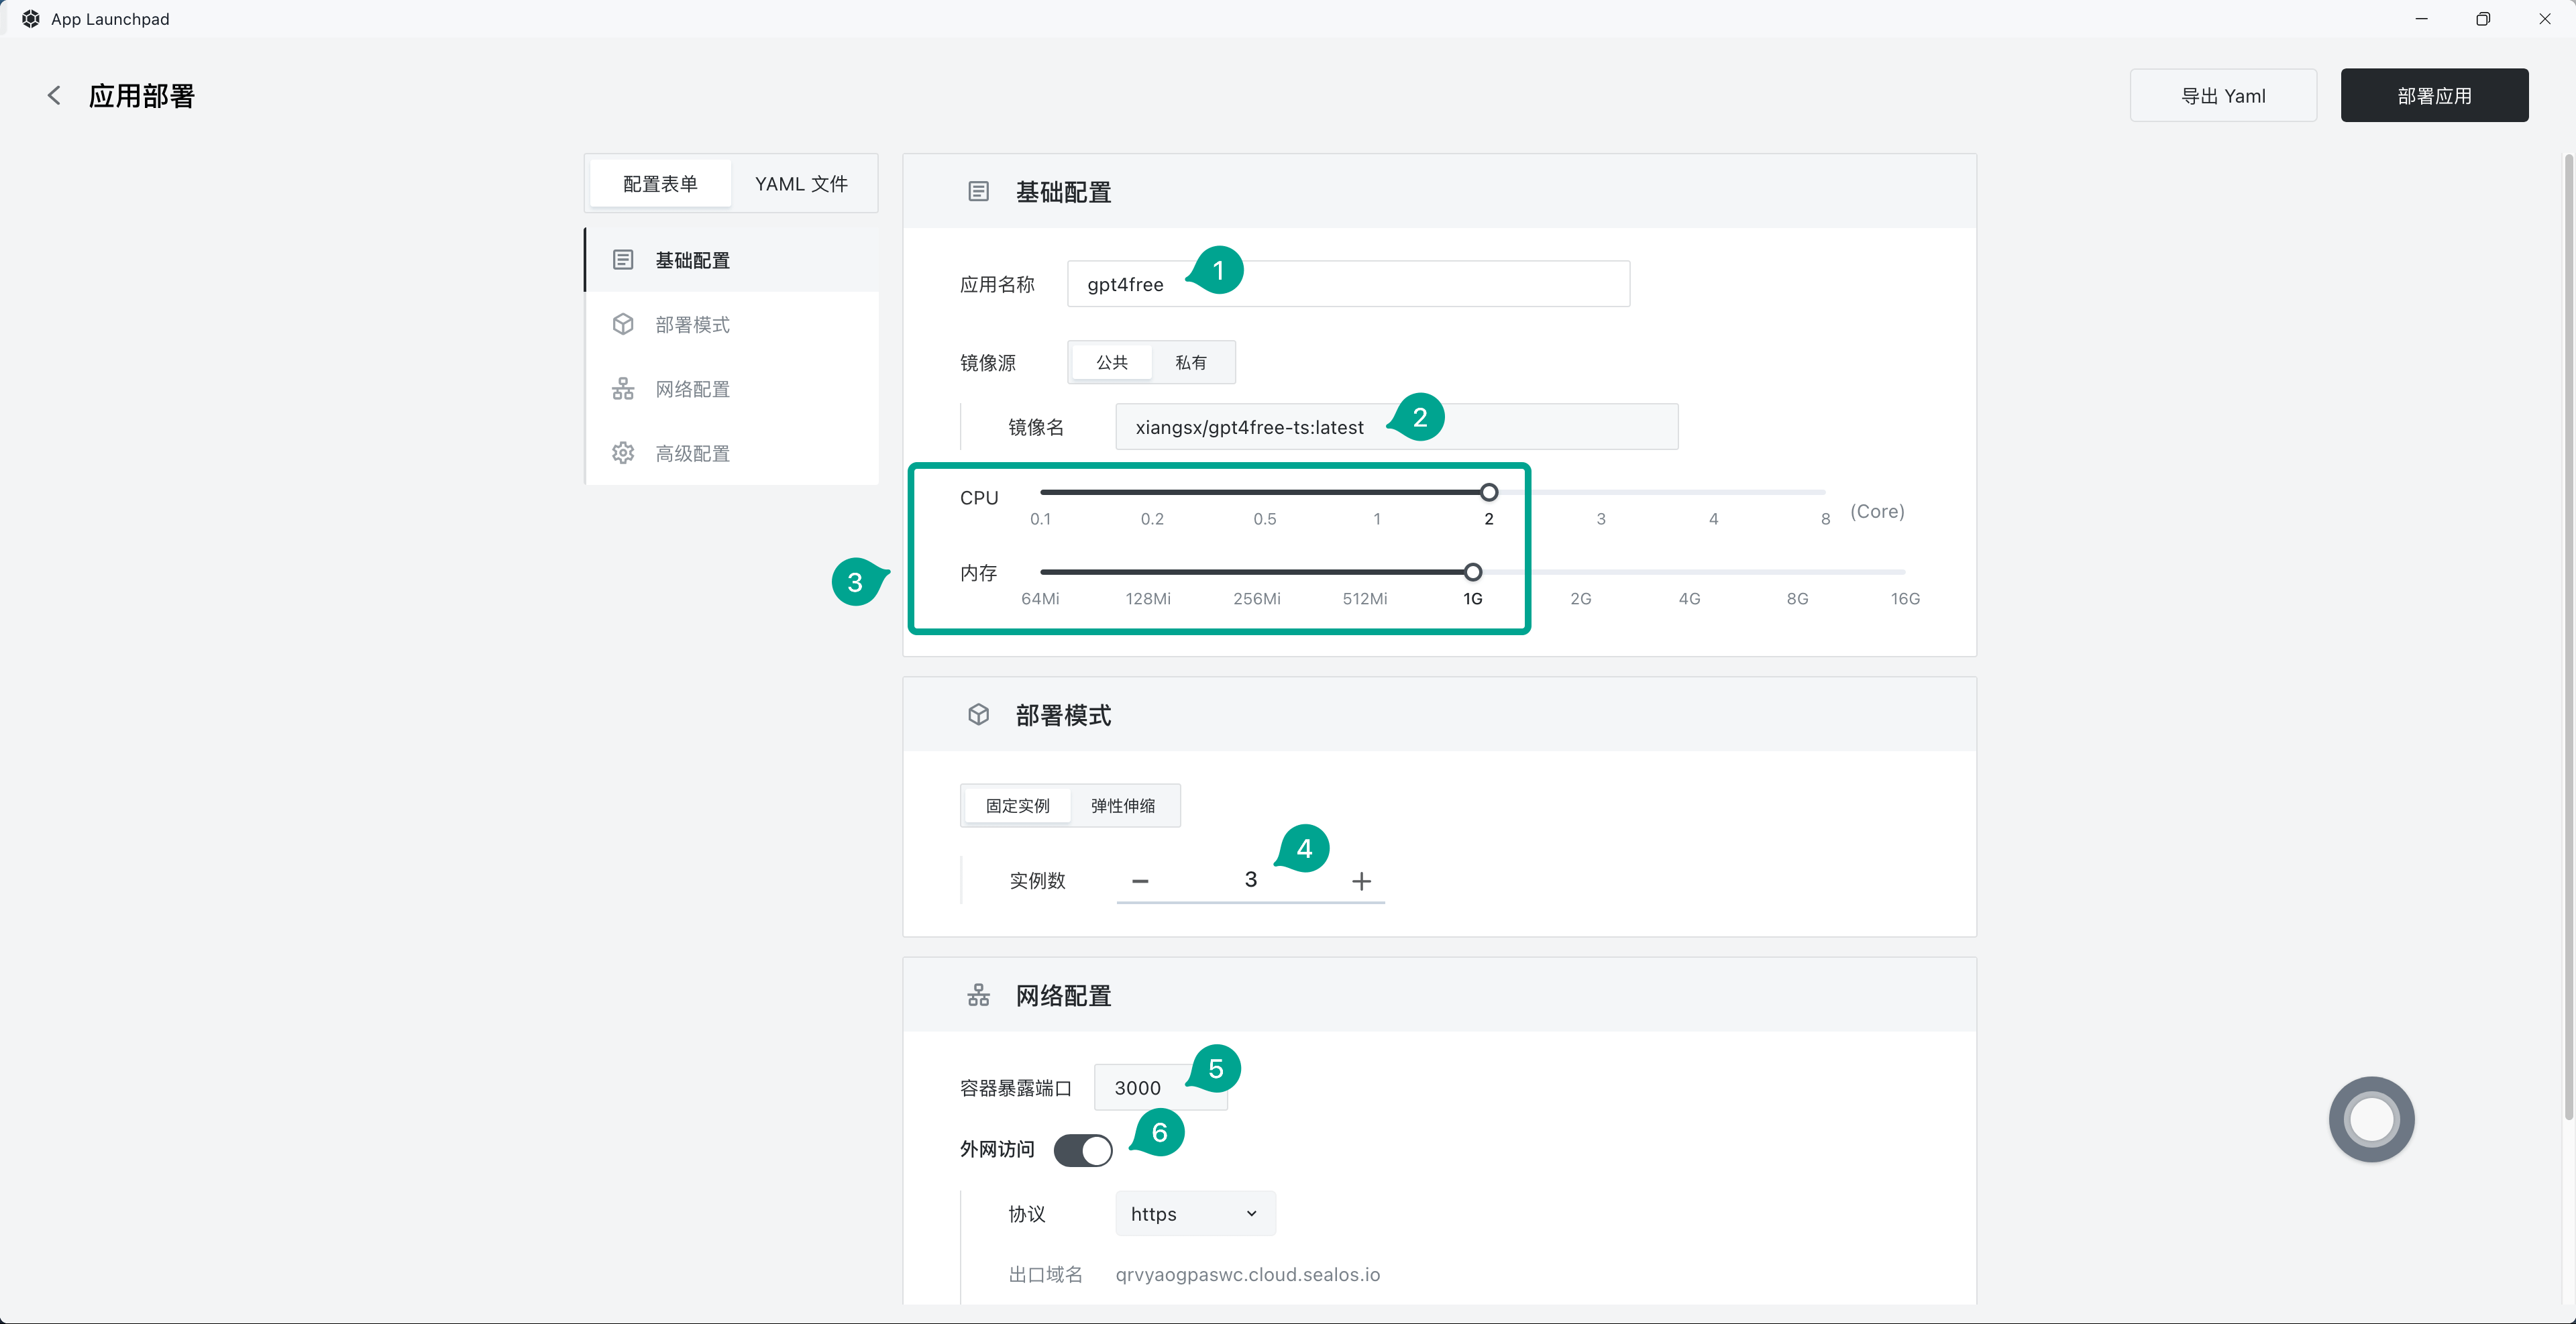This screenshot has width=2576, height=1324.
Task: Select the 配置表单 tab
Action: pos(660,184)
